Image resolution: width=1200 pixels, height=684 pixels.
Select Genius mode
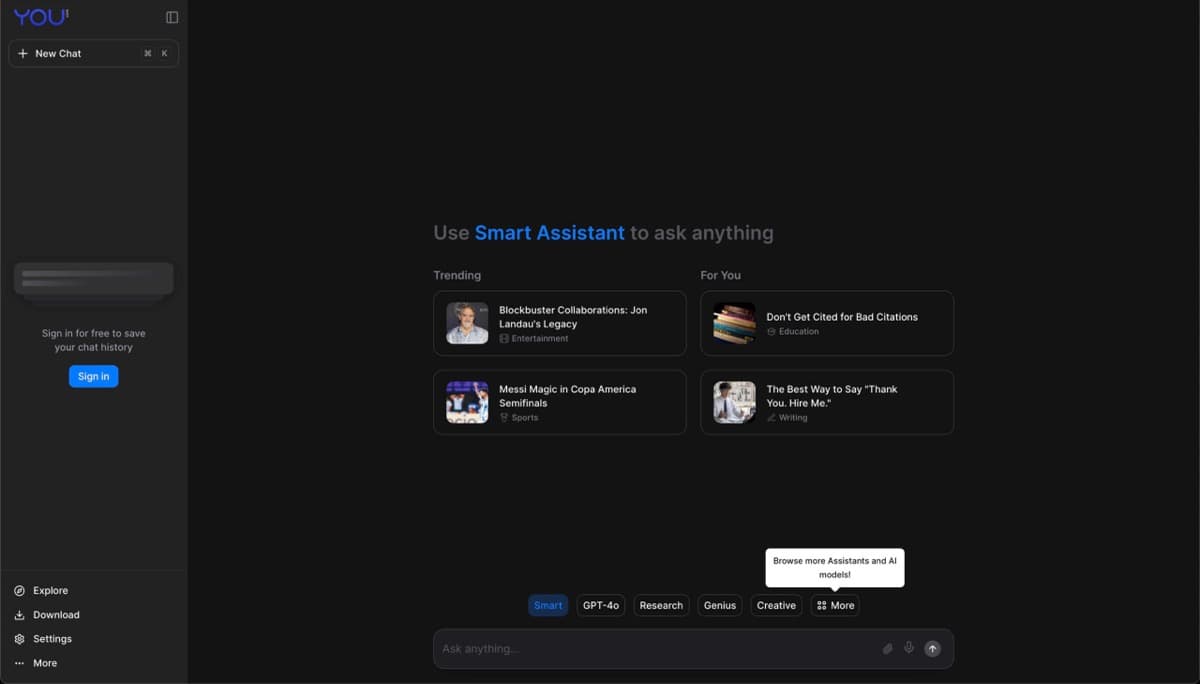click(720, 605)
